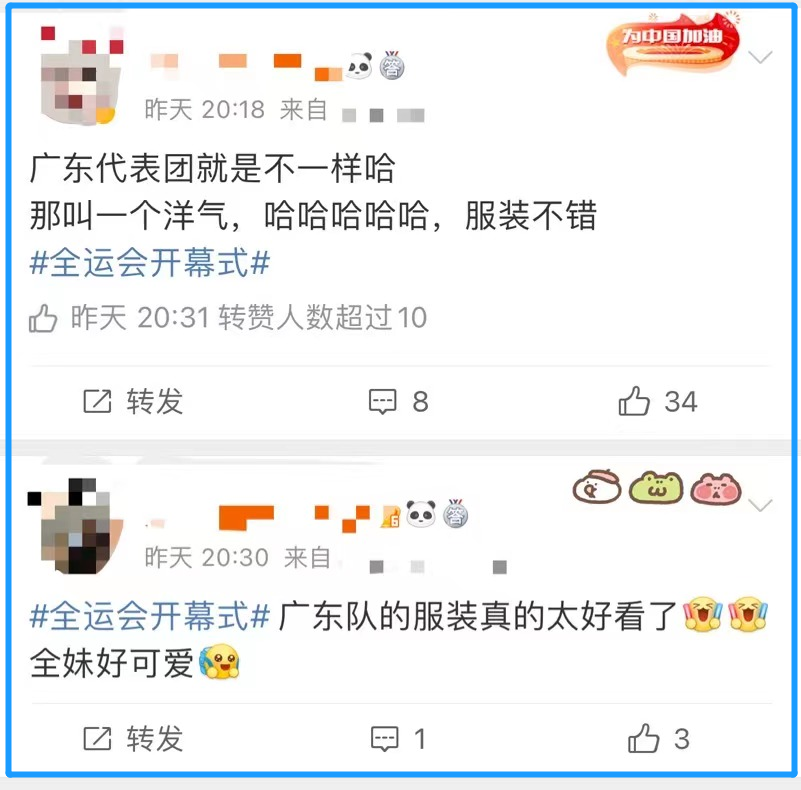
Task: Tap the green frog sticker decoration
Action: pyautogui.click(x=656, y=487)
